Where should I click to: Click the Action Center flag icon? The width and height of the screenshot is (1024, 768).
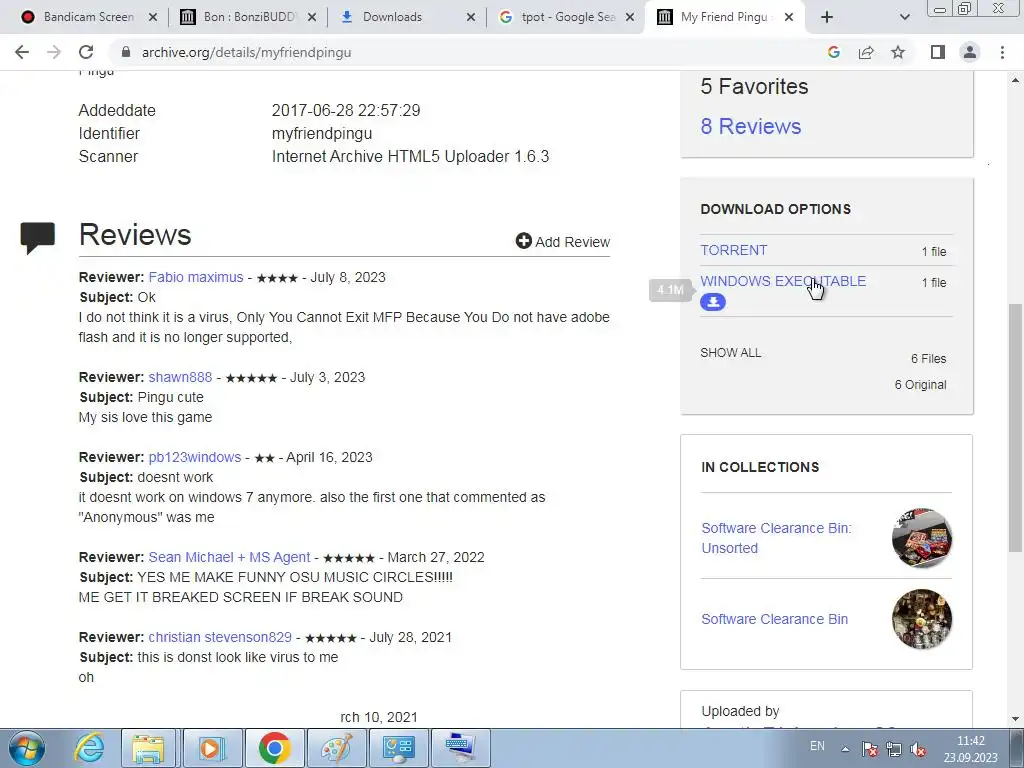(x=869, y=749)
